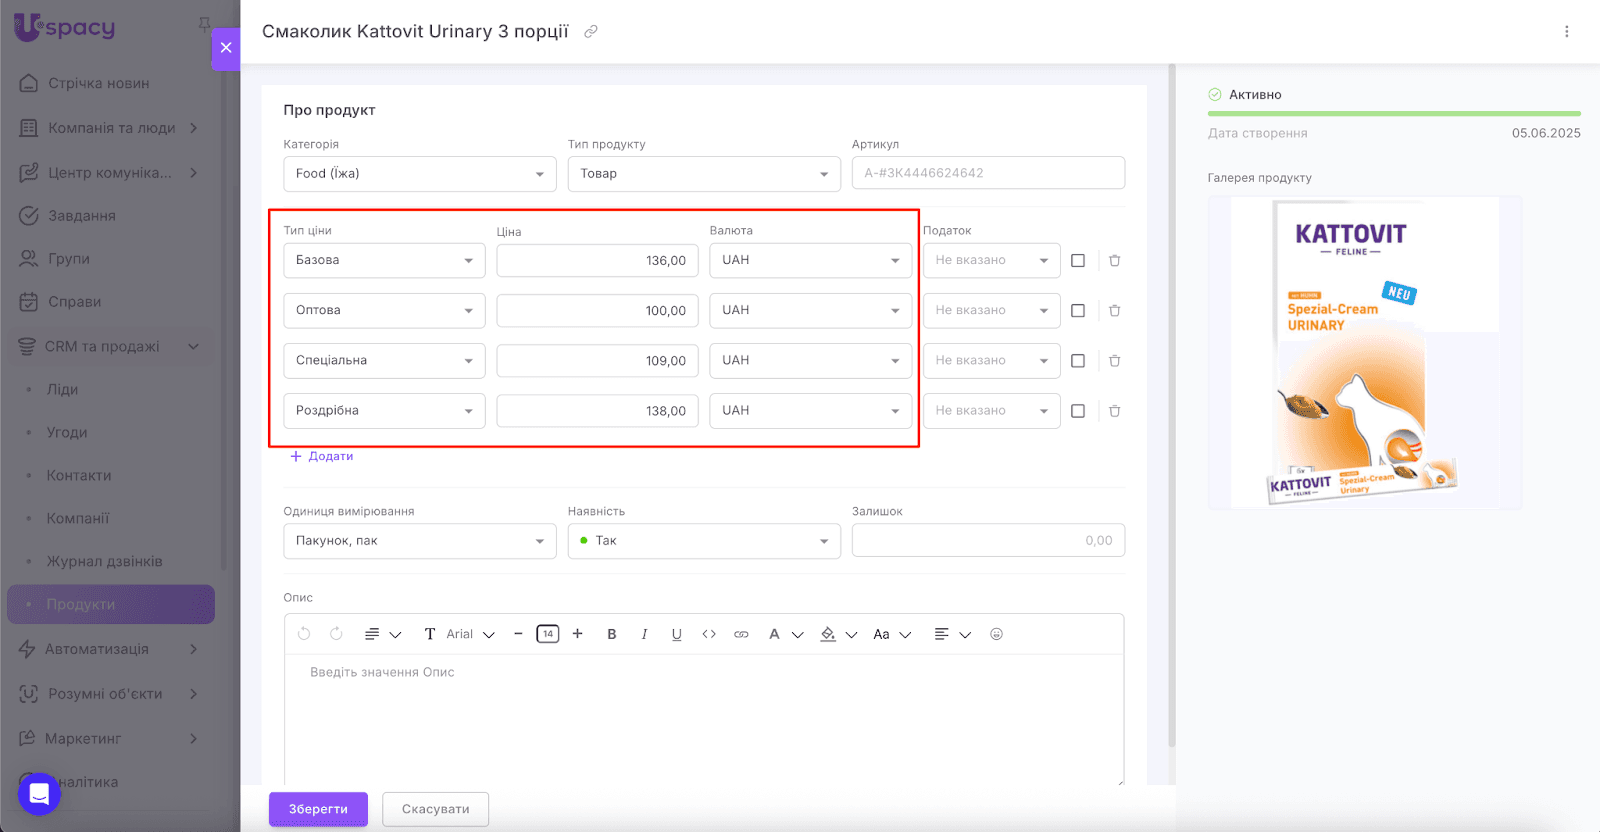Toggle italic text formatting
The width and height of the screenshot is (1600, 832).
point(644,634)
